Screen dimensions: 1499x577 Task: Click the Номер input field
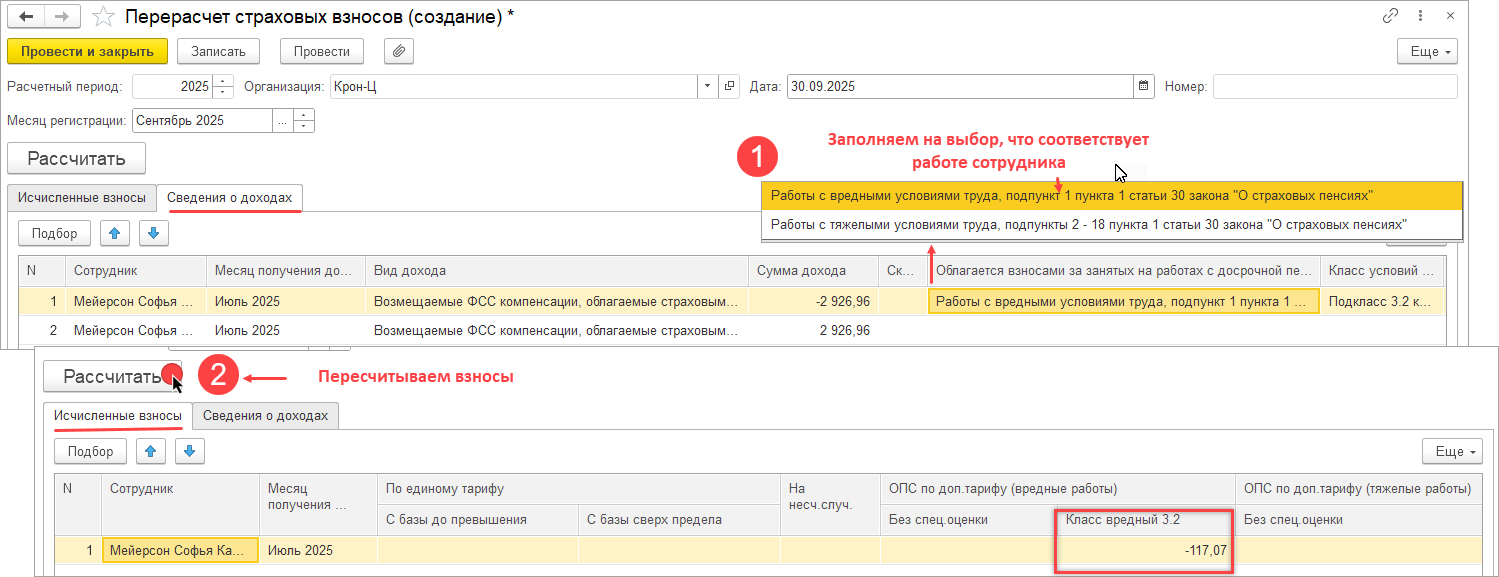[1334, 87]
